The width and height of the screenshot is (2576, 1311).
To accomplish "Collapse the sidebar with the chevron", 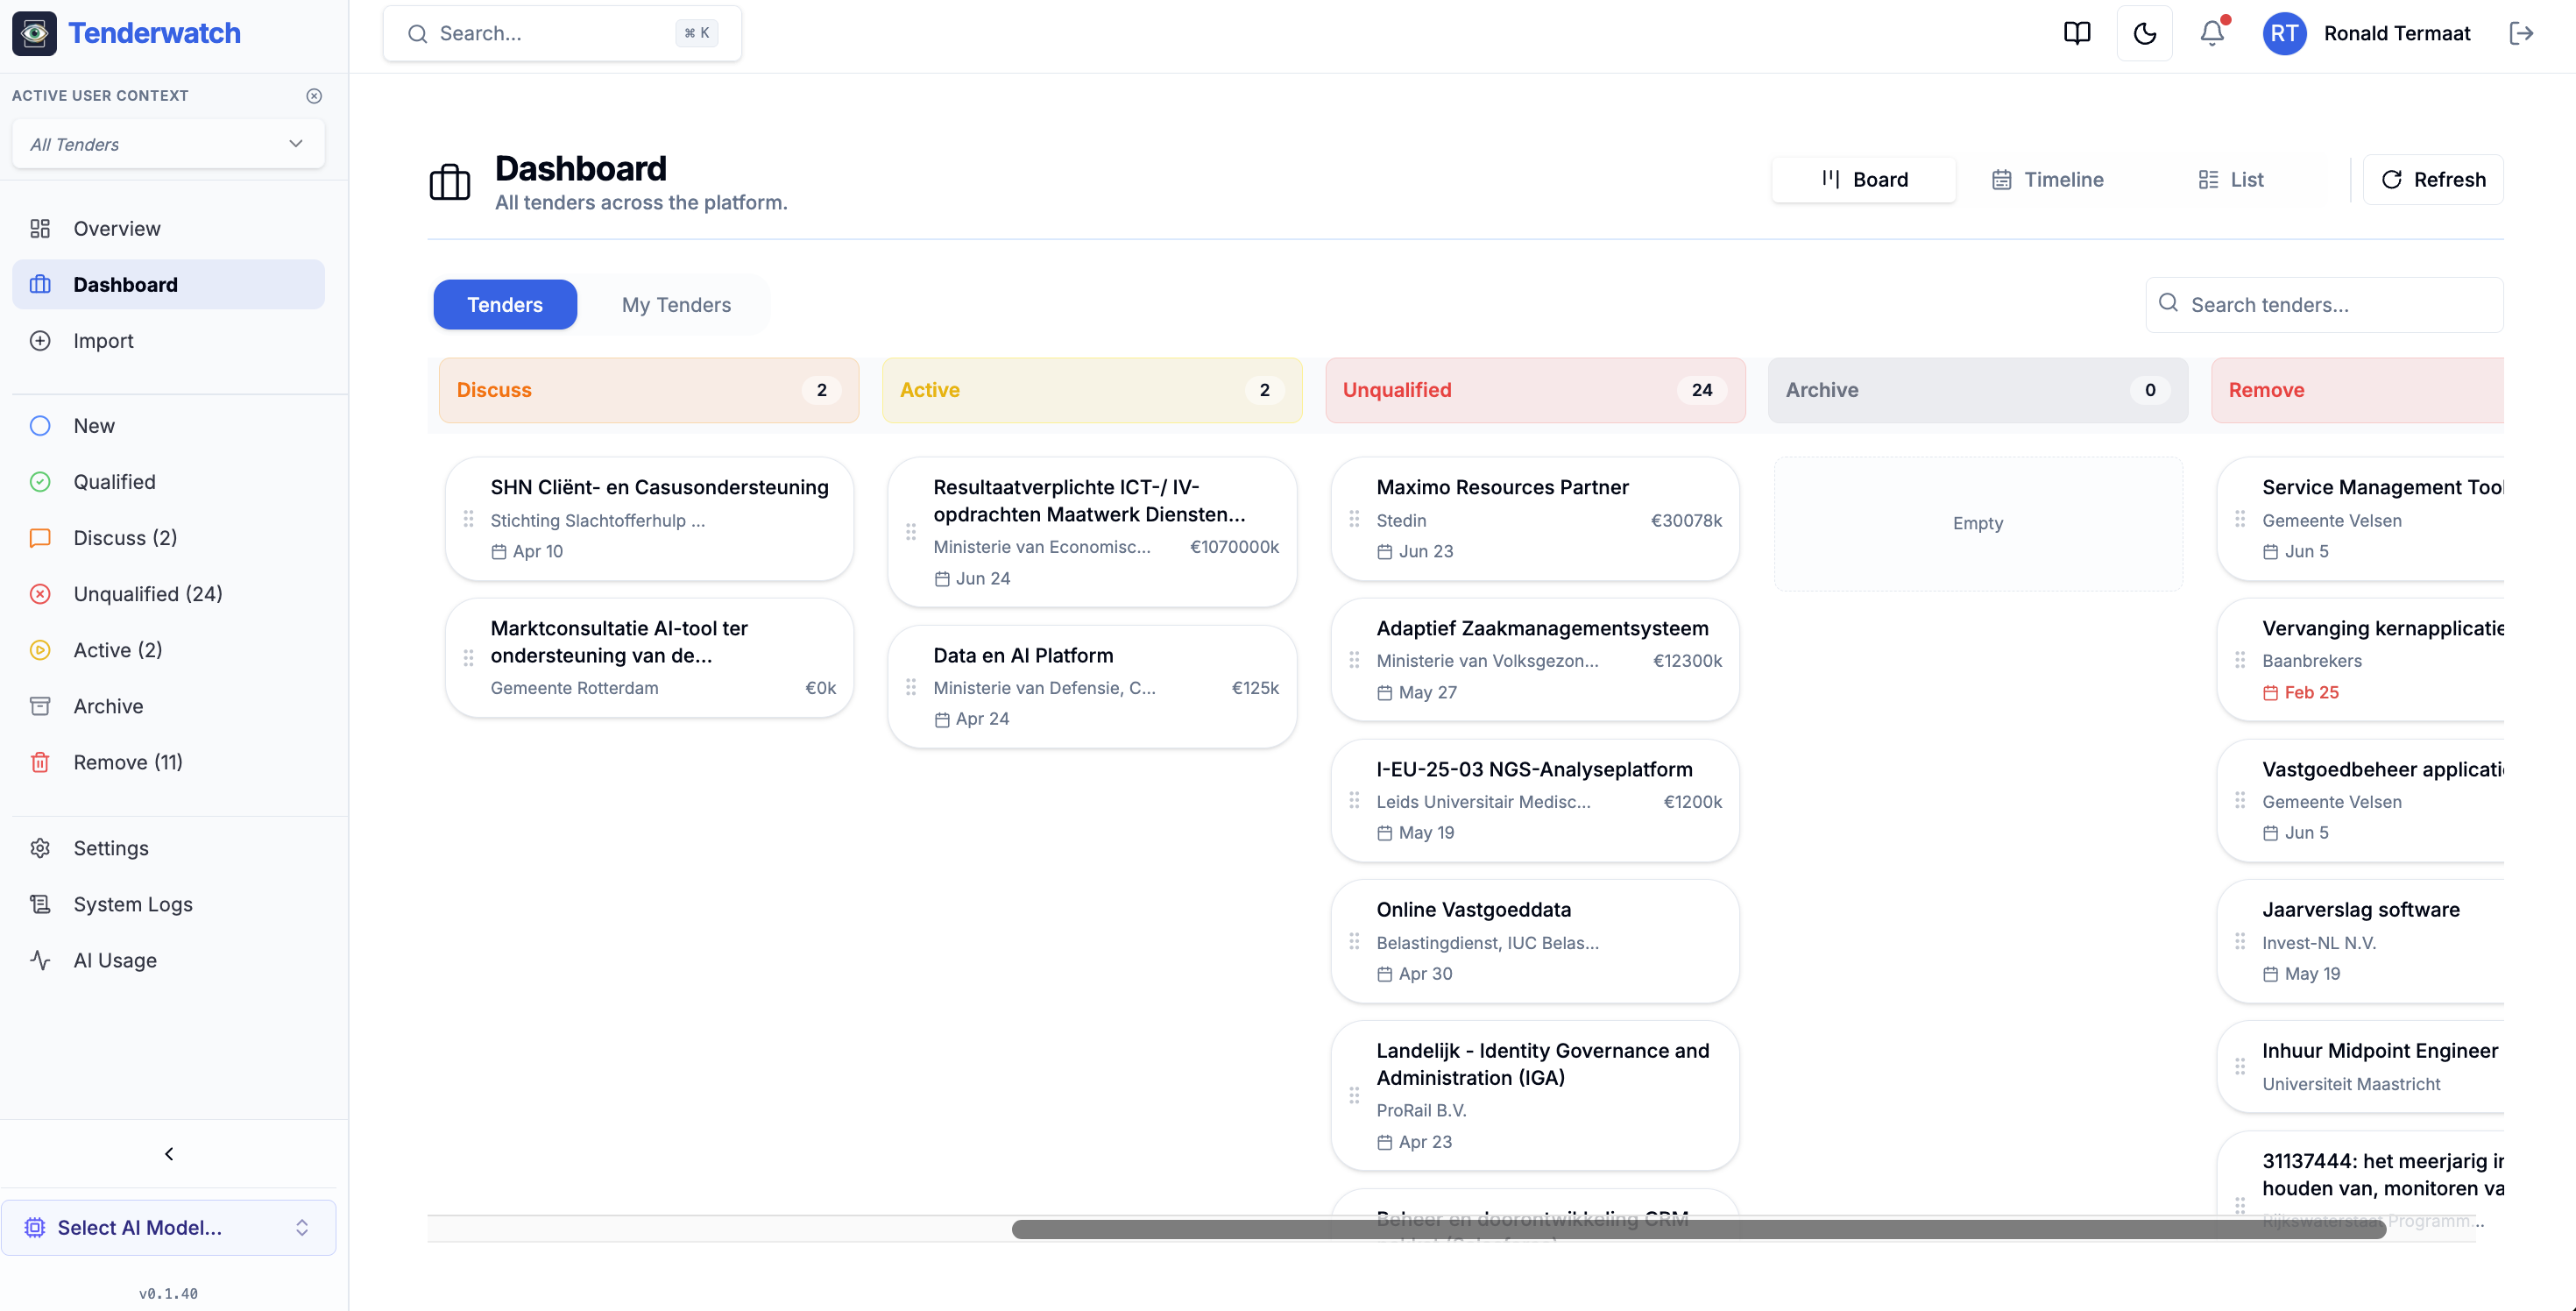I will point(168,1153).
